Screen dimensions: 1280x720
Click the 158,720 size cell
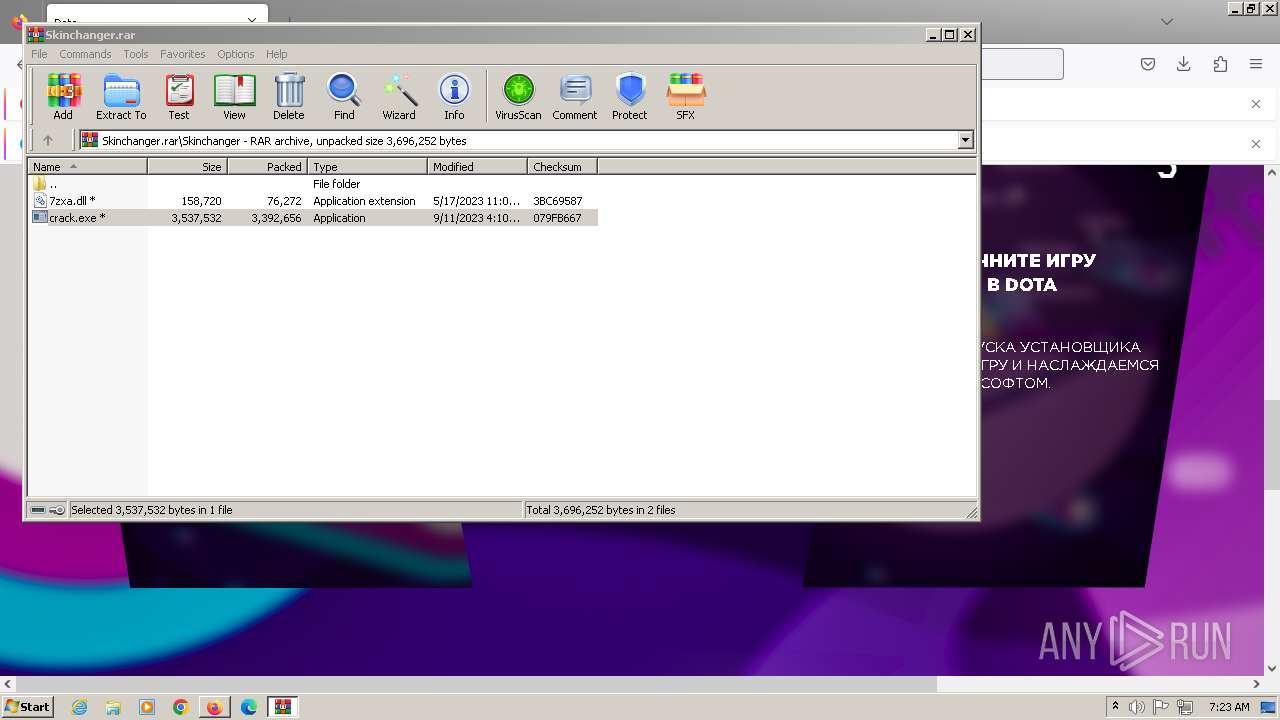tap(201, 201)
